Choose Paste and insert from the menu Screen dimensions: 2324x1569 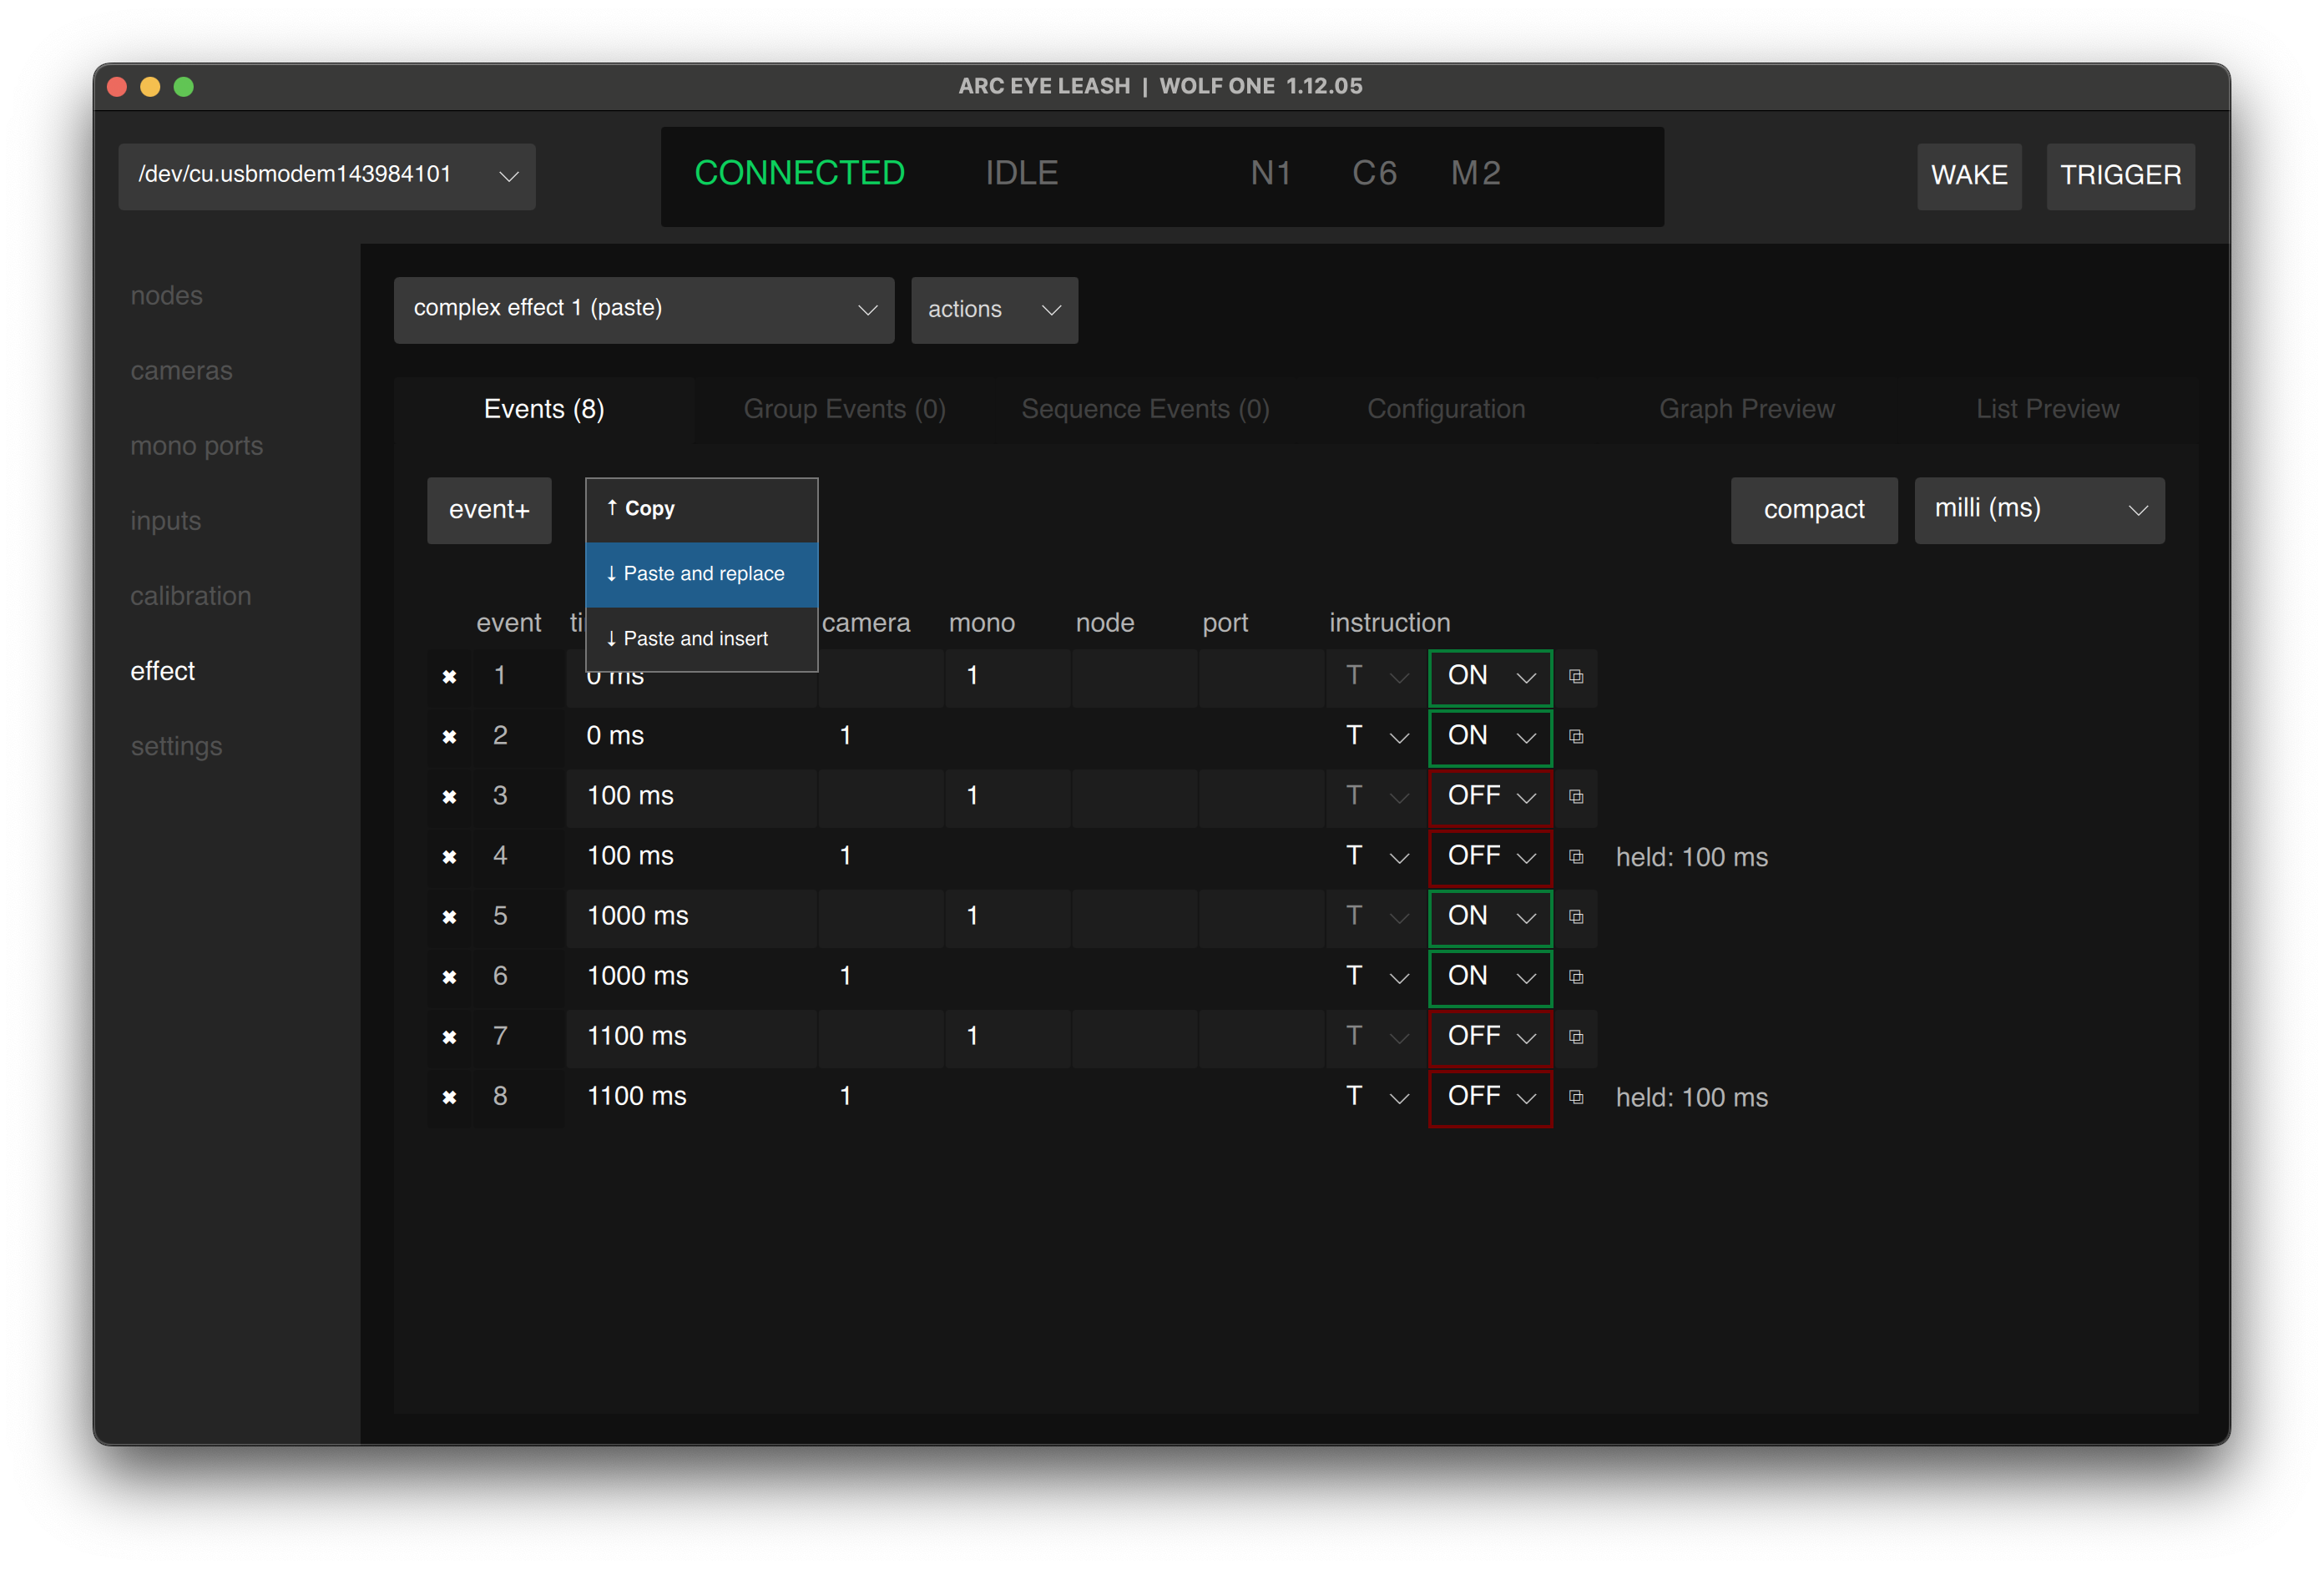[x=695, y=638]
